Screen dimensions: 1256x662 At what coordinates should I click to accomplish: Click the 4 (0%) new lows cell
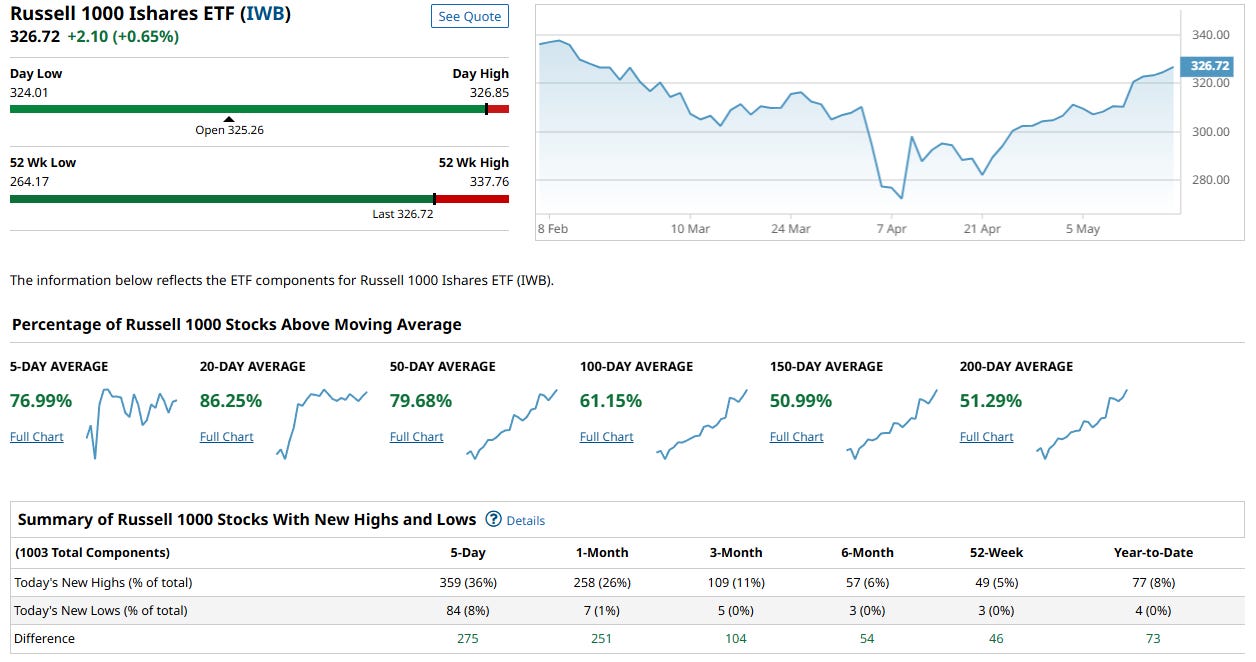click(x=1153, y=611)
